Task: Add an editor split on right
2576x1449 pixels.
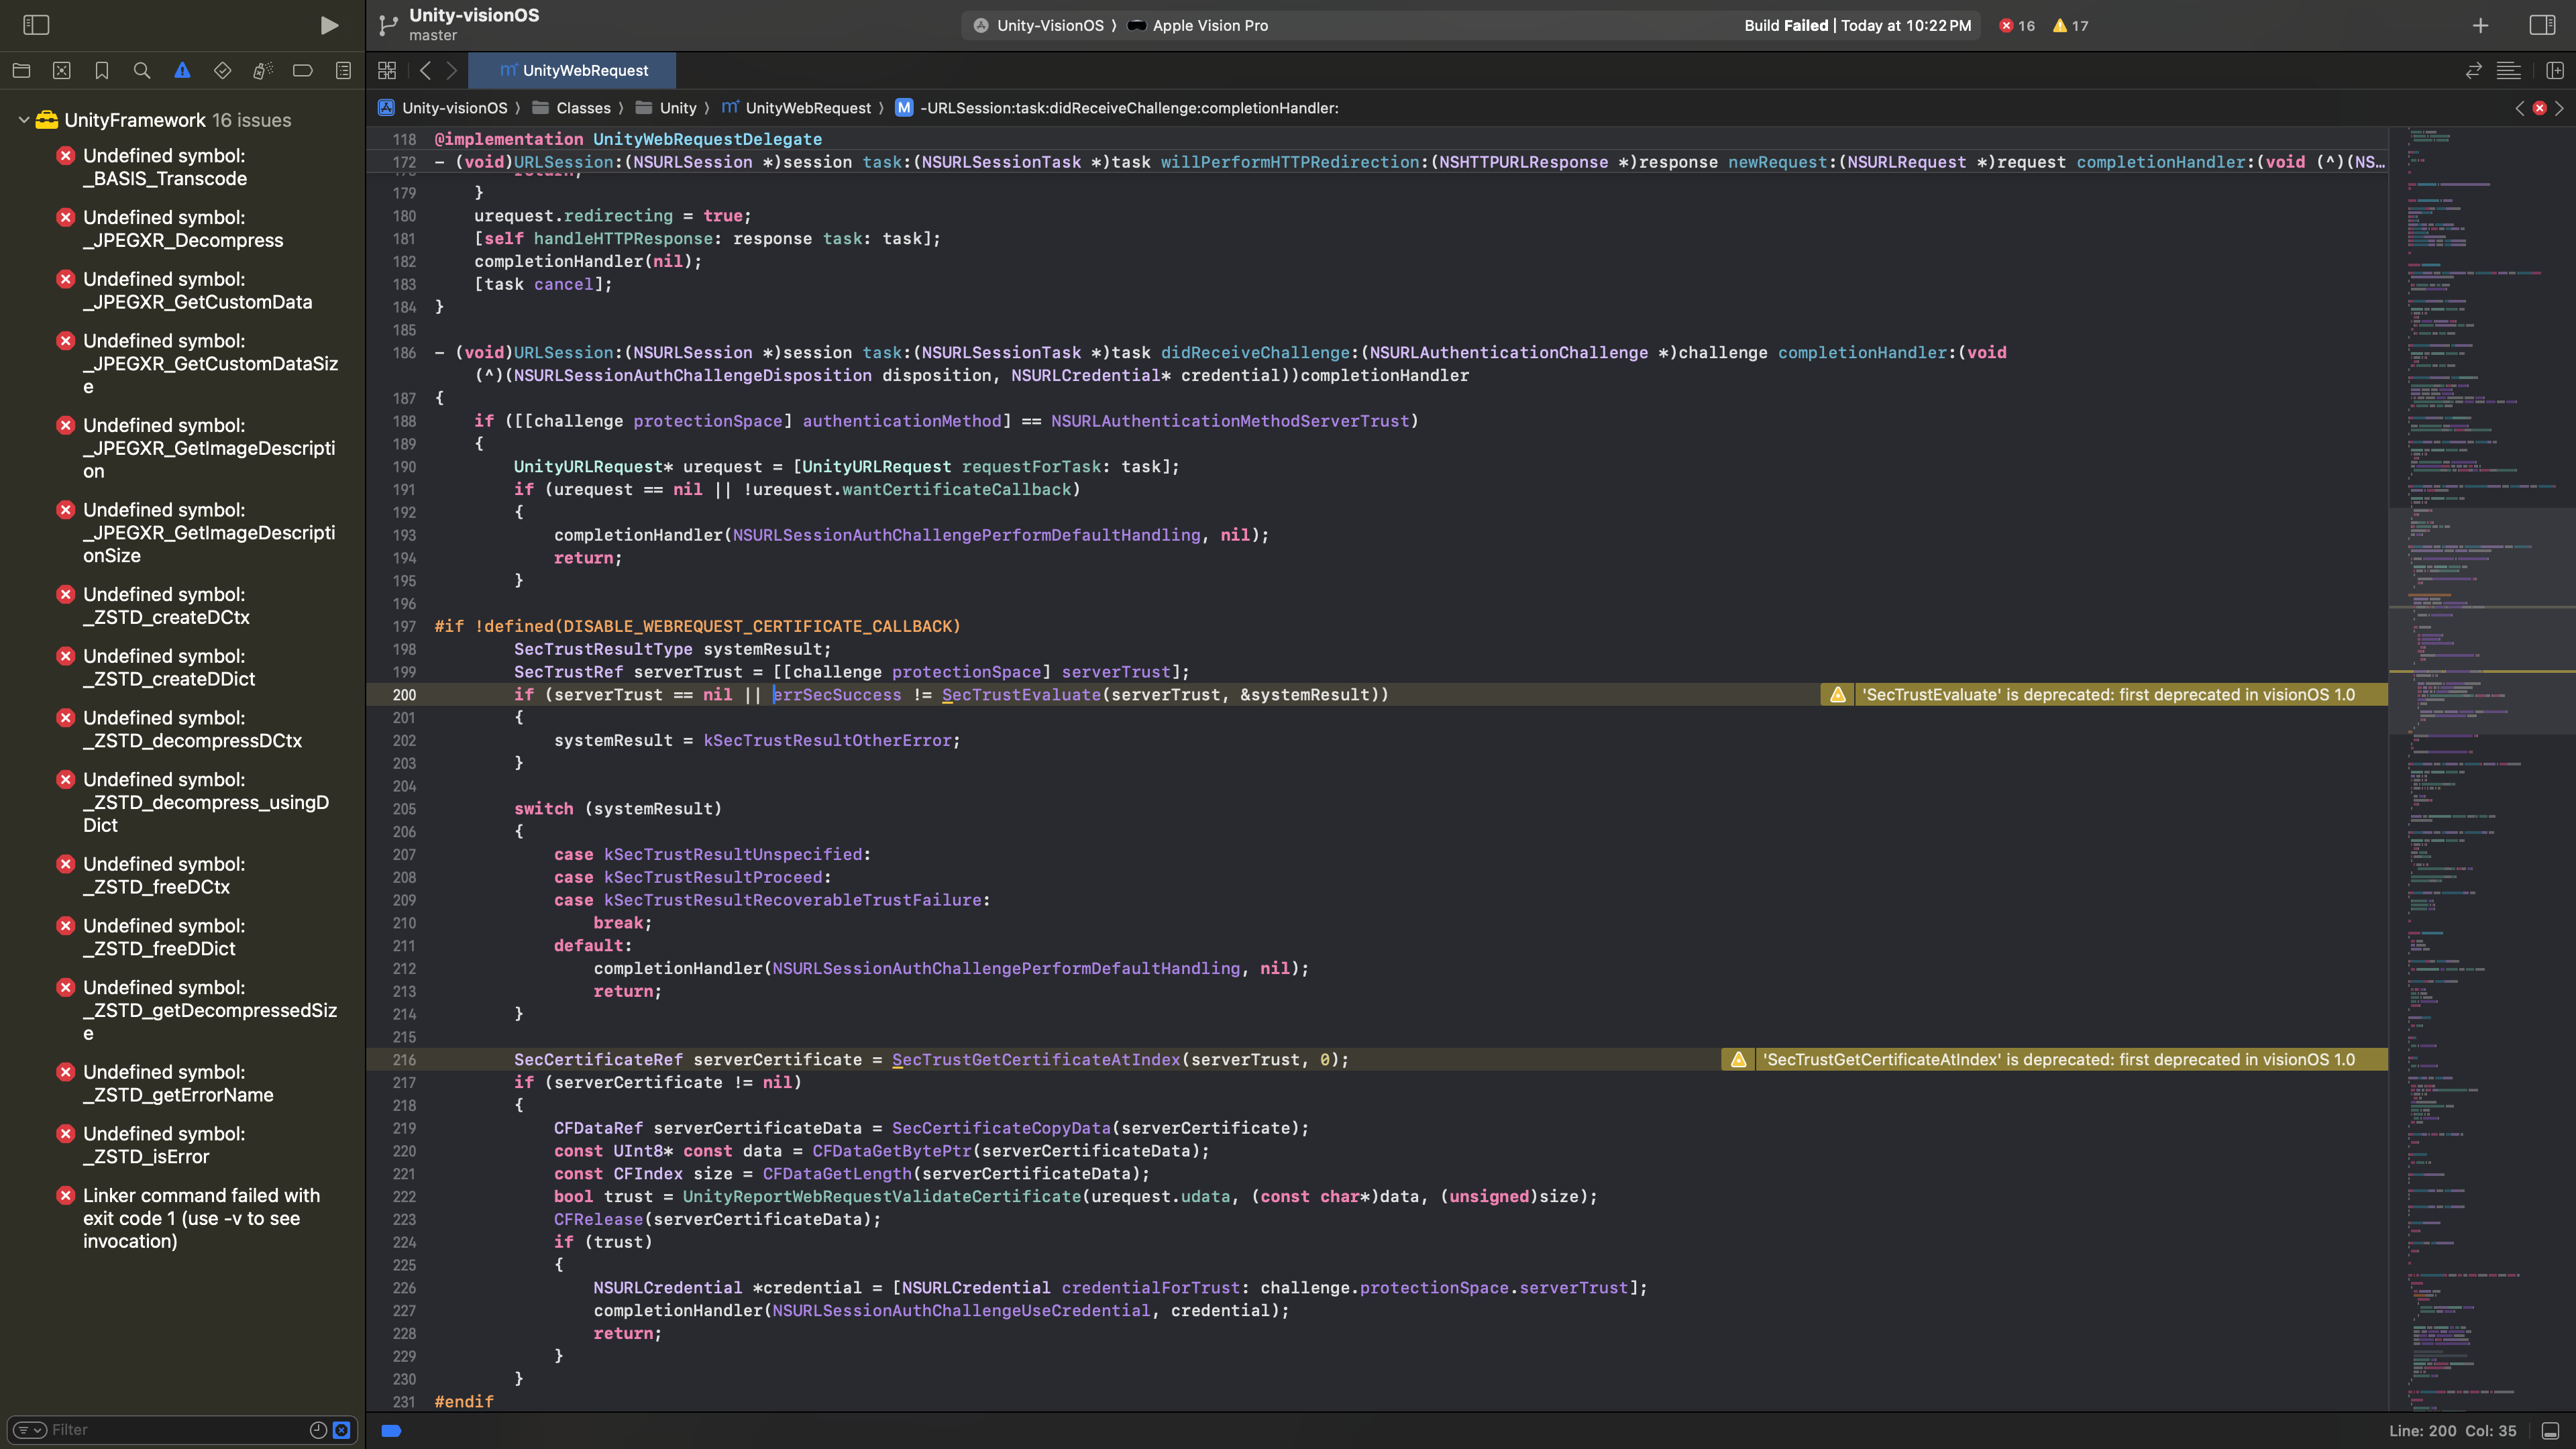Action: (2554, 71)
